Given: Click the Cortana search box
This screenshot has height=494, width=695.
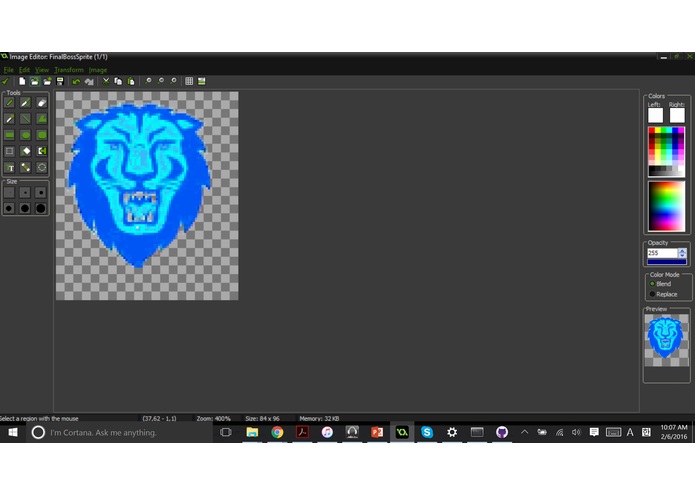Looking at the screenshot, I should [119, 432].
